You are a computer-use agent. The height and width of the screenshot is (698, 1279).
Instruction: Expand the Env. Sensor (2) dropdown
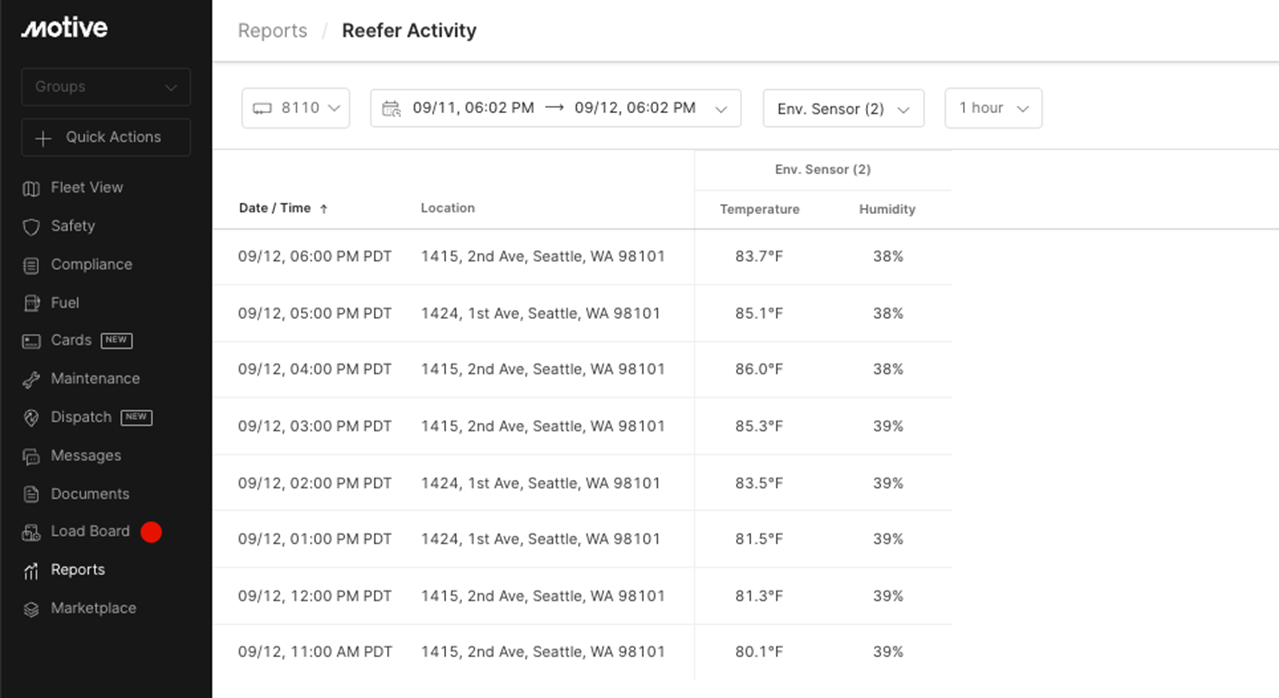843,109
